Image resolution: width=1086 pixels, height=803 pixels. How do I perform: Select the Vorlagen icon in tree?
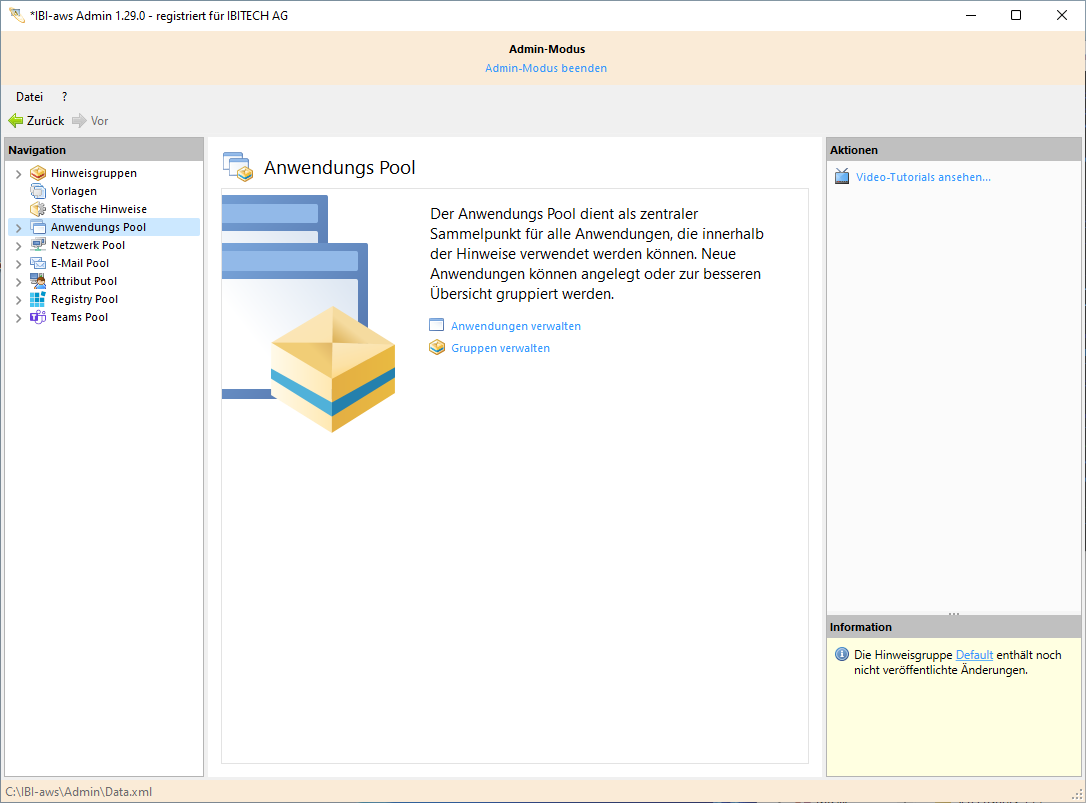38,191
